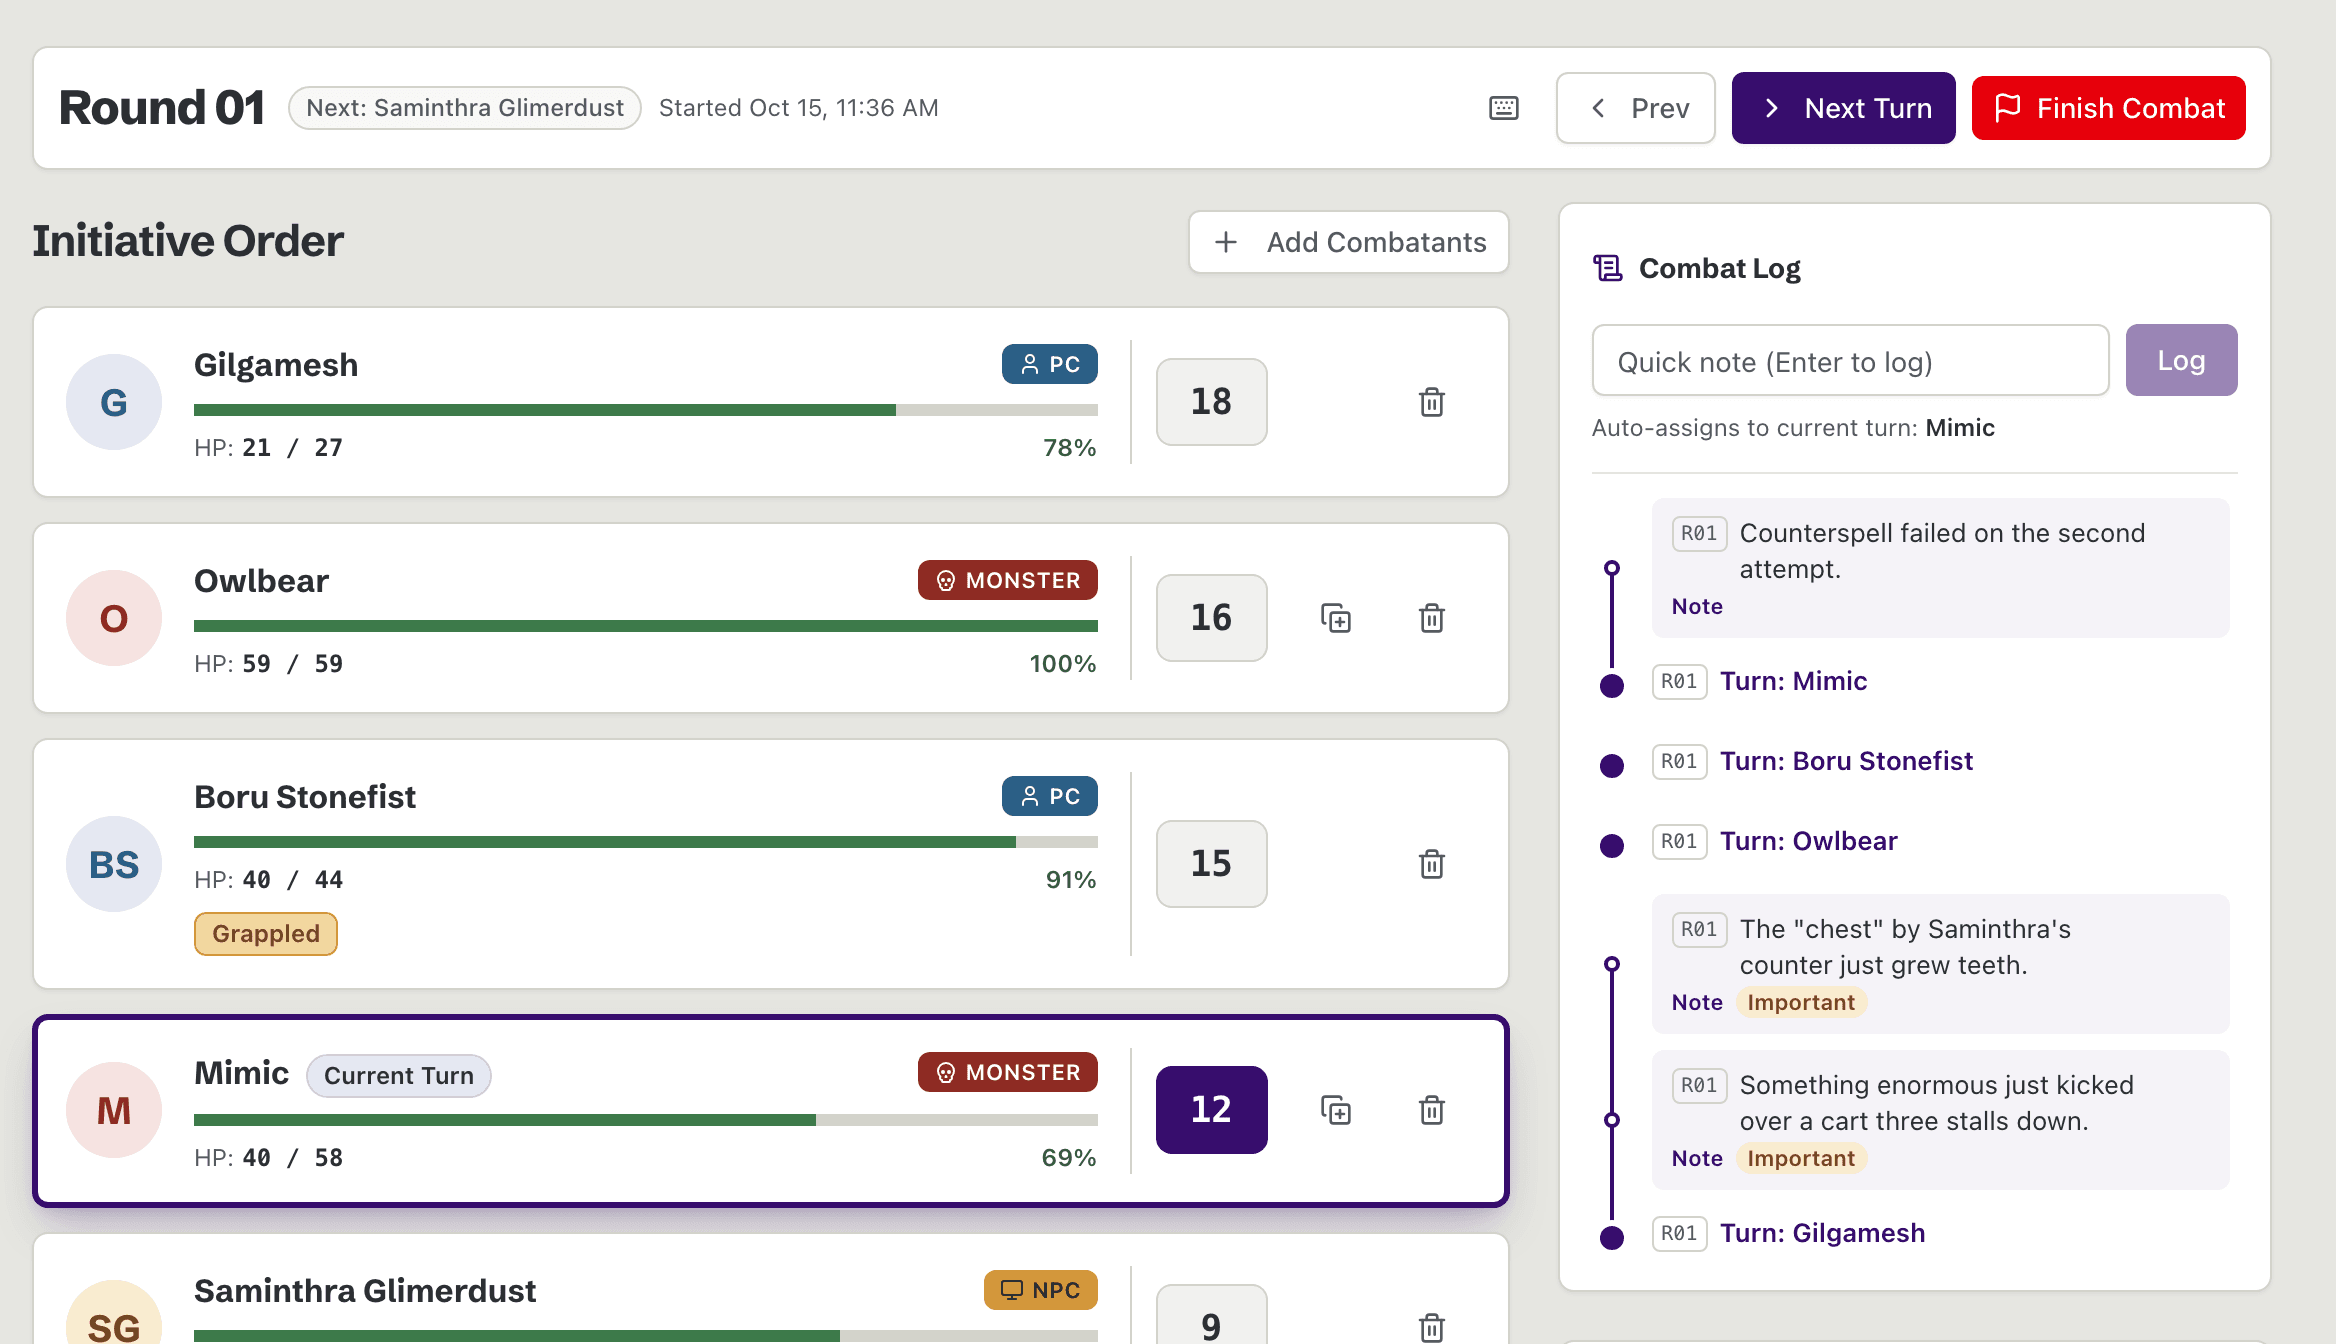Screen dimensions: 2336x1344
Task: Edit Boru Stonefist initiative value 15
Action: [x=1211, y=864]
